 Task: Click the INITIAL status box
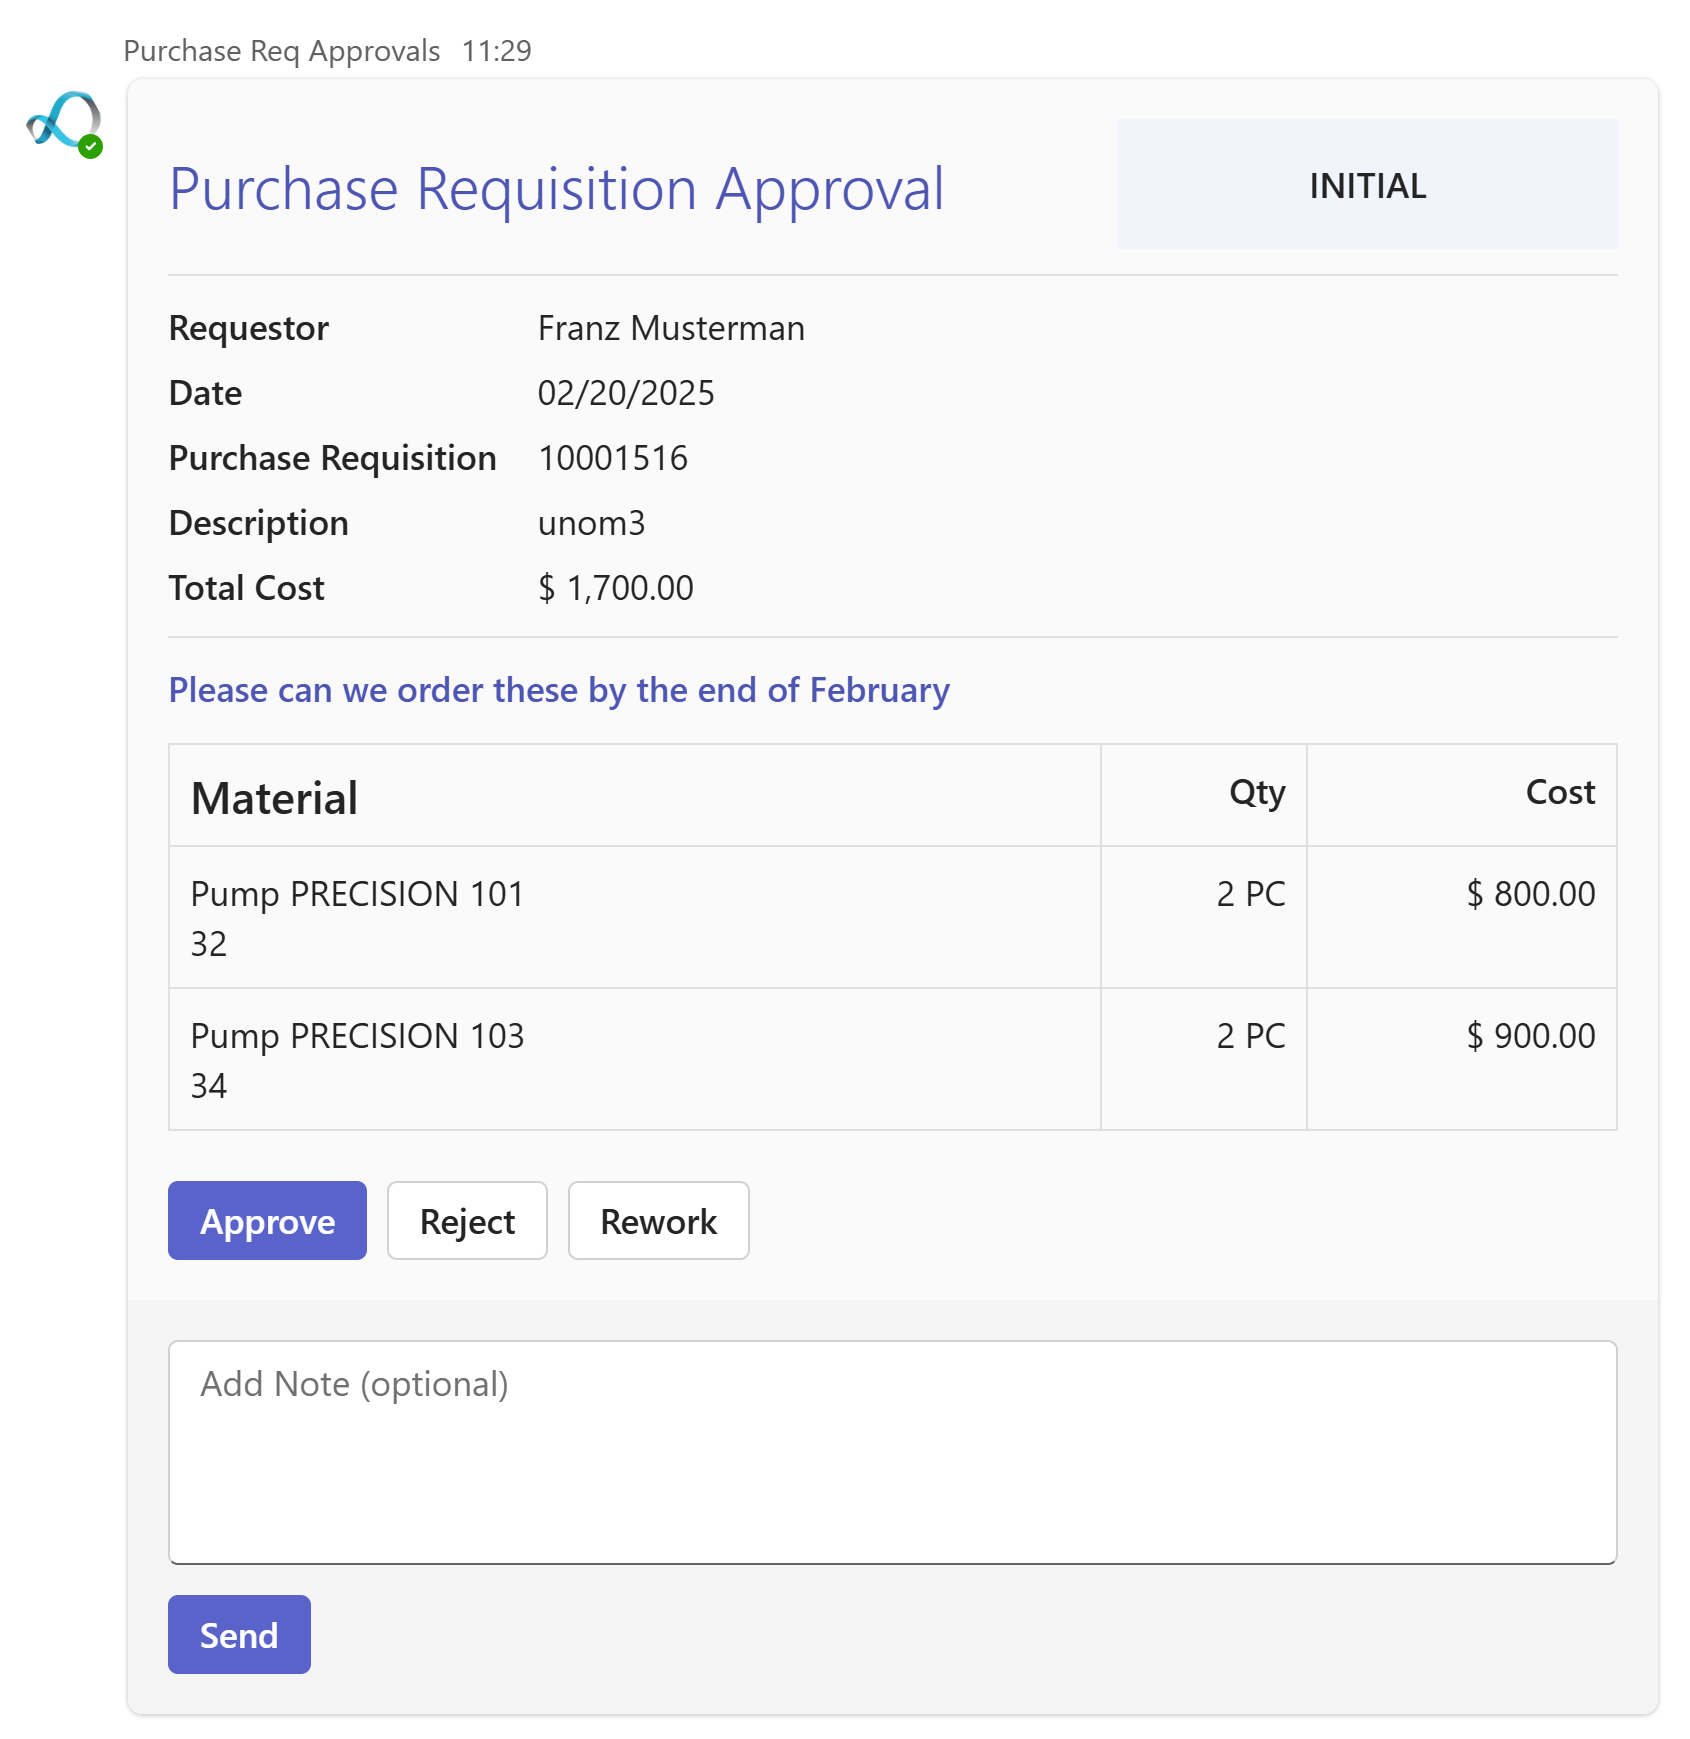(x=1367, y=185)
